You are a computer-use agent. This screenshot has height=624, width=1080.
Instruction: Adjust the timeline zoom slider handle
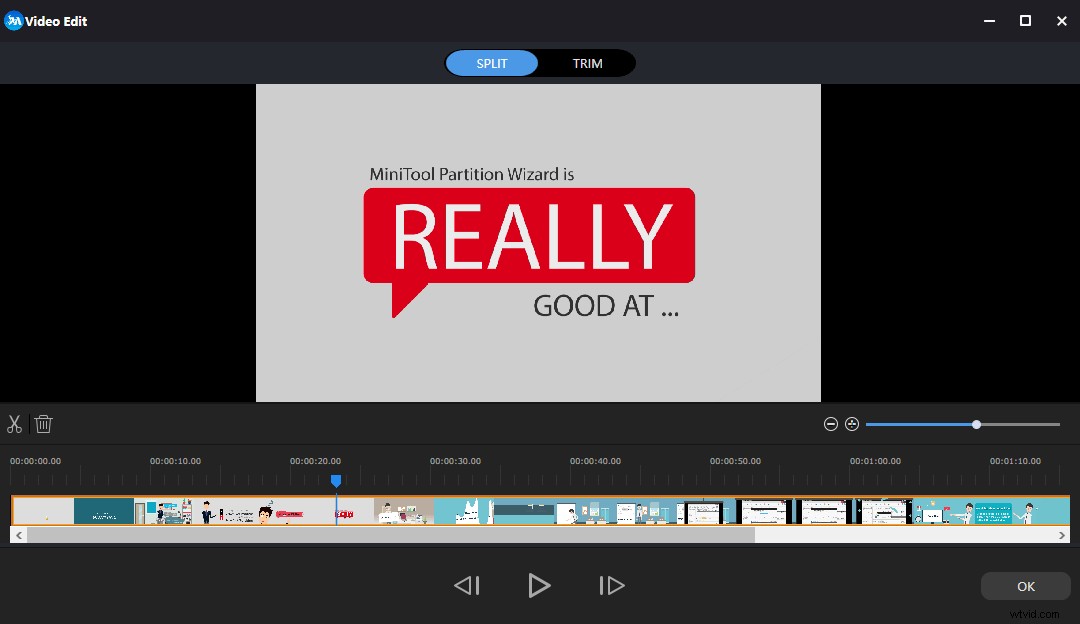coord(976,424)
